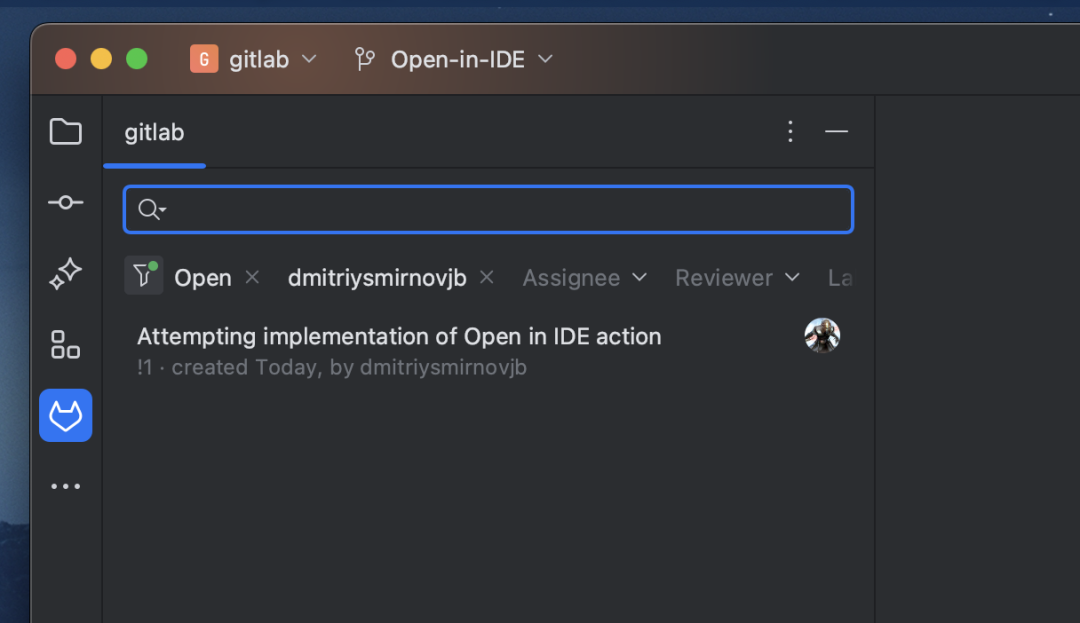Change the dmitriysmirnovjb author filter
The image size is (1080, 623).
(377, 278)
